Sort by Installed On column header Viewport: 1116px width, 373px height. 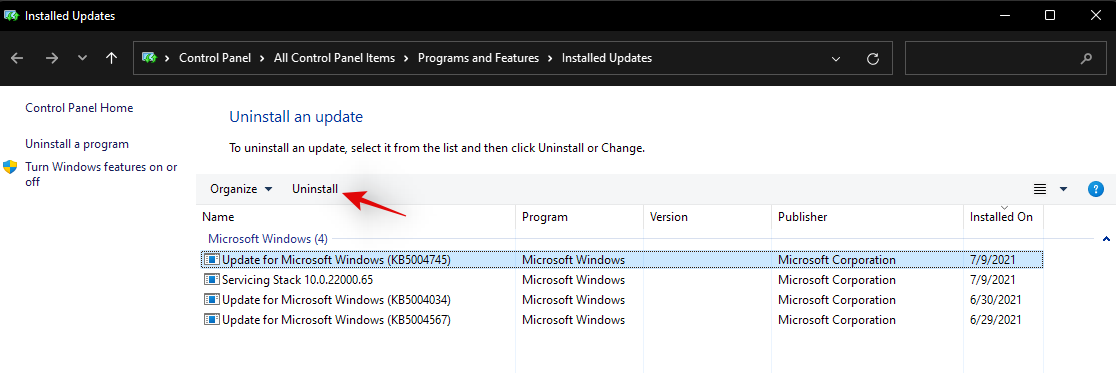pos(1004,217)
